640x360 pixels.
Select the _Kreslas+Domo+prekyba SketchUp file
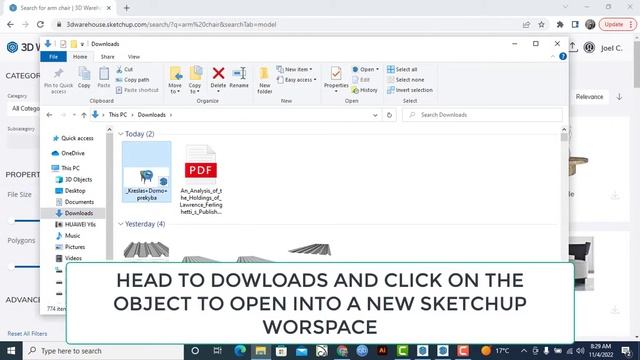point(147,172)
